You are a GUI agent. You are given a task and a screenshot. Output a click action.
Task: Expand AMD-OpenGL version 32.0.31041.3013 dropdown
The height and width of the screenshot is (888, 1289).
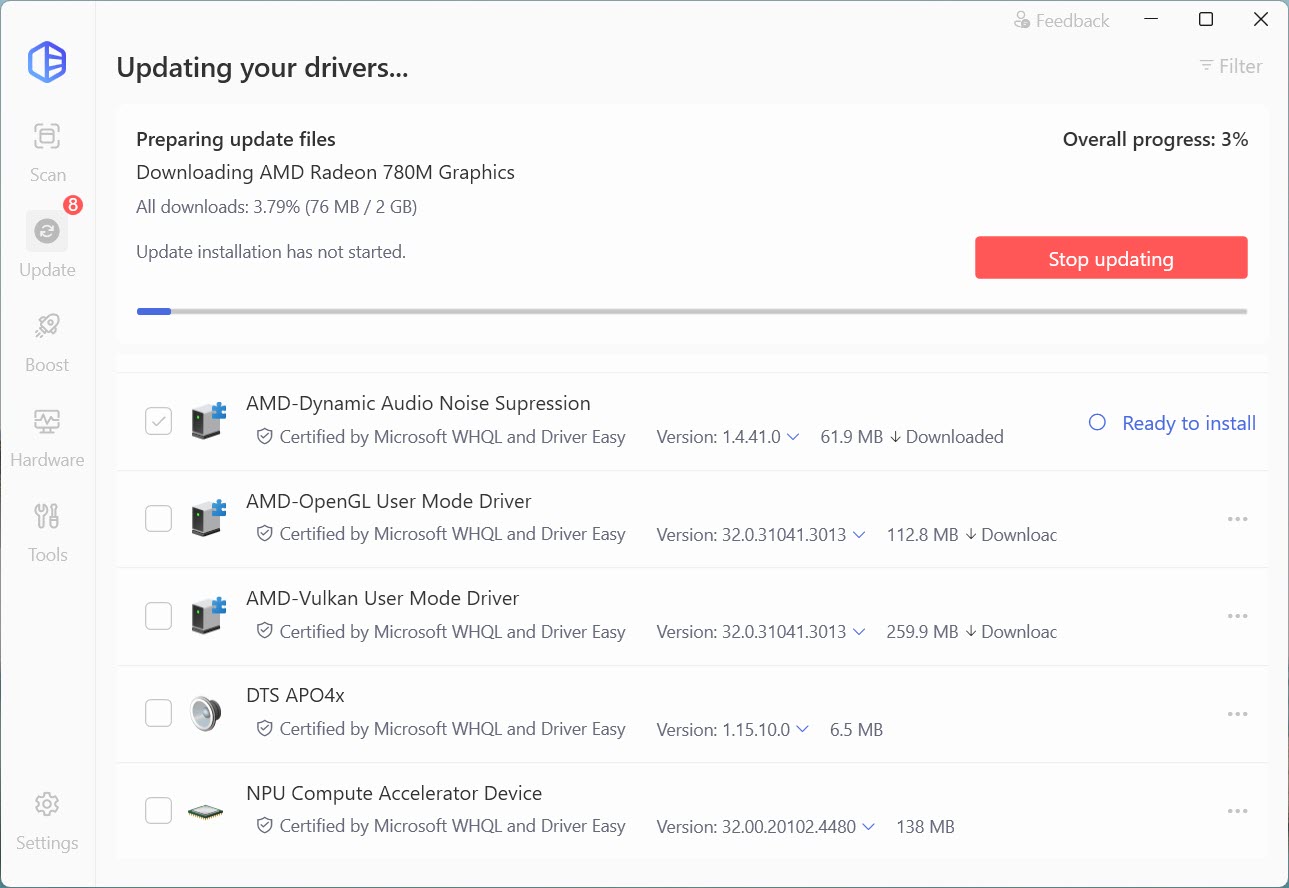click(x=858, y=535)
